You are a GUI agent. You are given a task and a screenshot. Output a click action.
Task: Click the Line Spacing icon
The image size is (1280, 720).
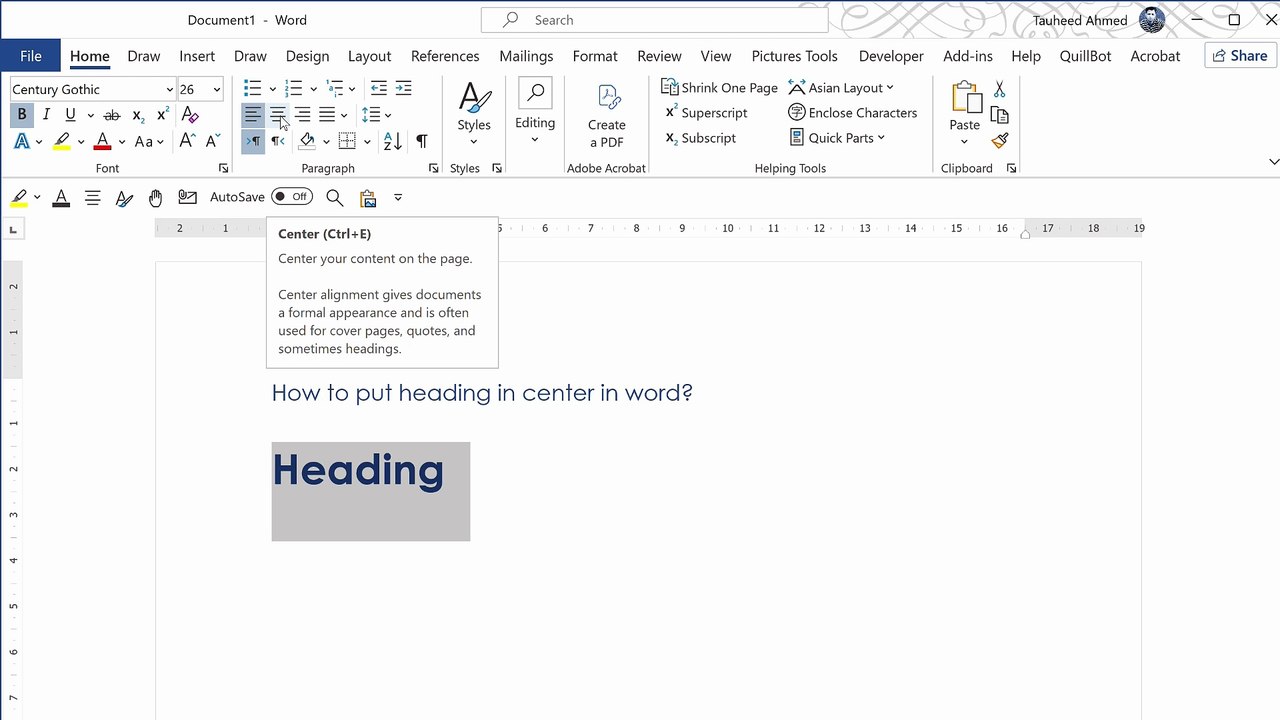click(370, 115)
